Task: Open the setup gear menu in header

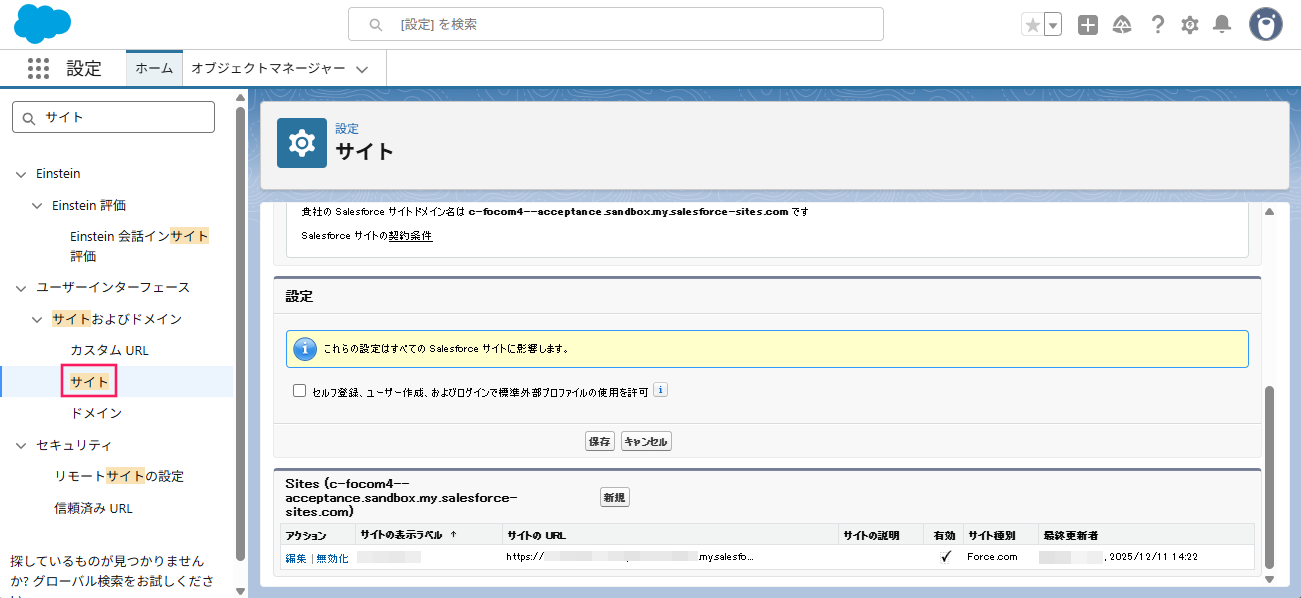Action: pos(1189,25)
